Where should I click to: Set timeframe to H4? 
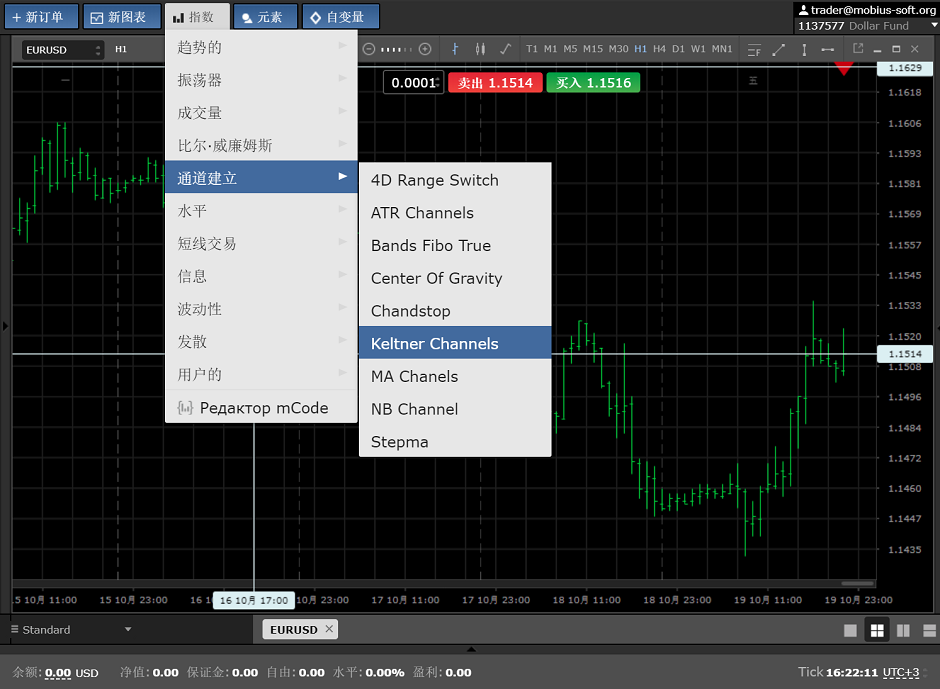pyautogui.click(x=659, y=49)
